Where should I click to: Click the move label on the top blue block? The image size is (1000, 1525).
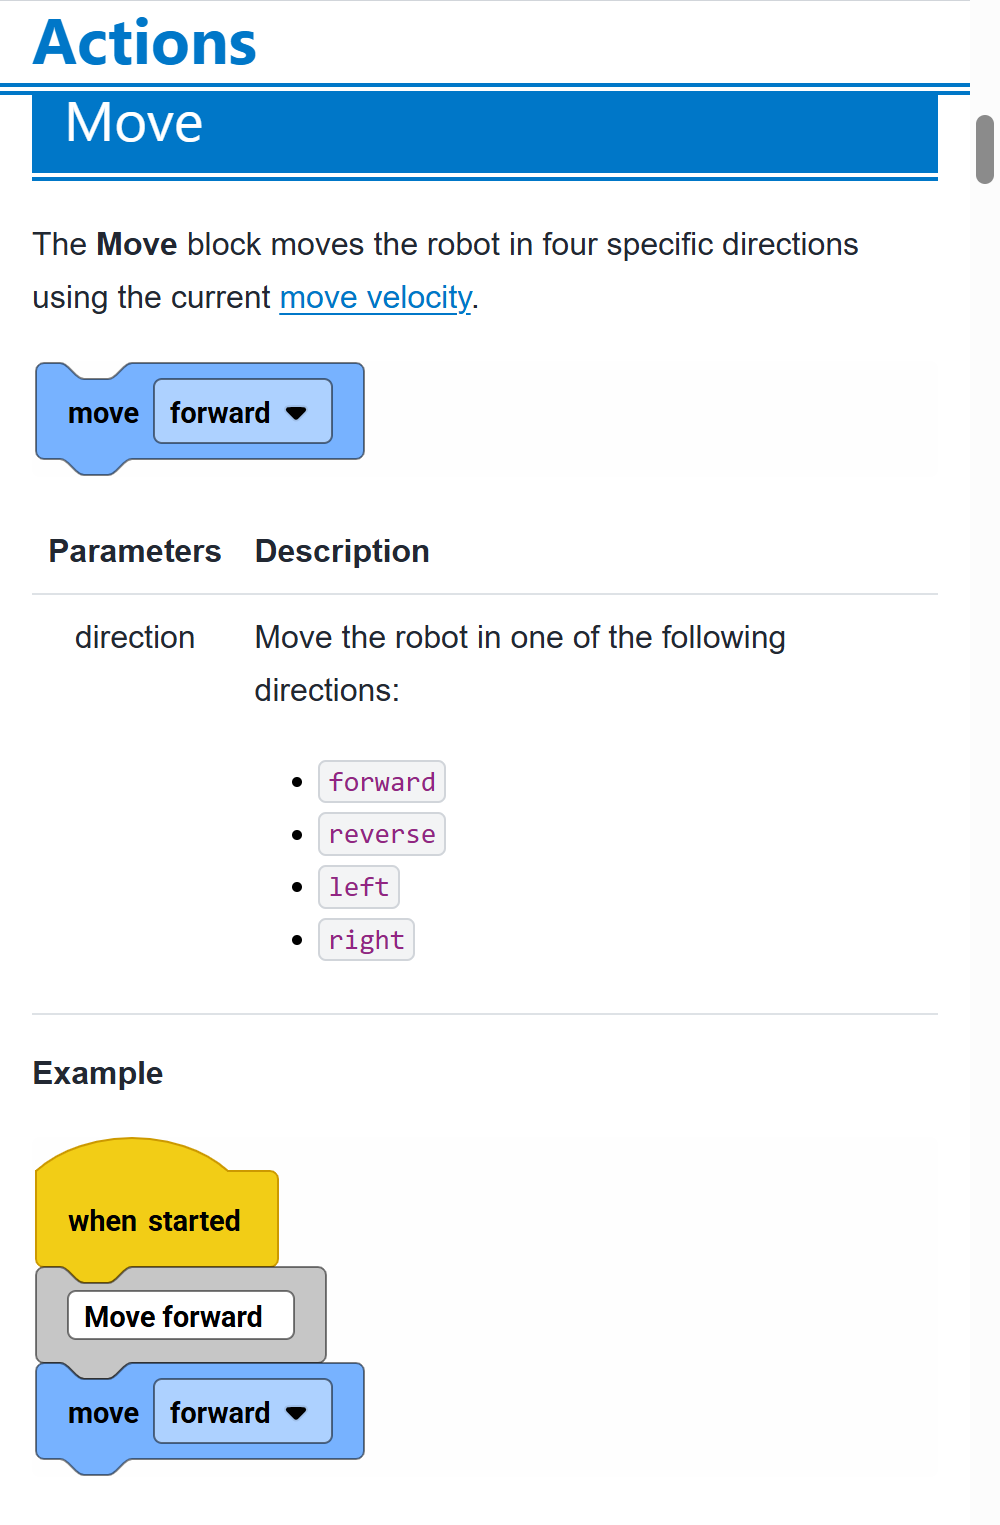(x=103, y=413)
